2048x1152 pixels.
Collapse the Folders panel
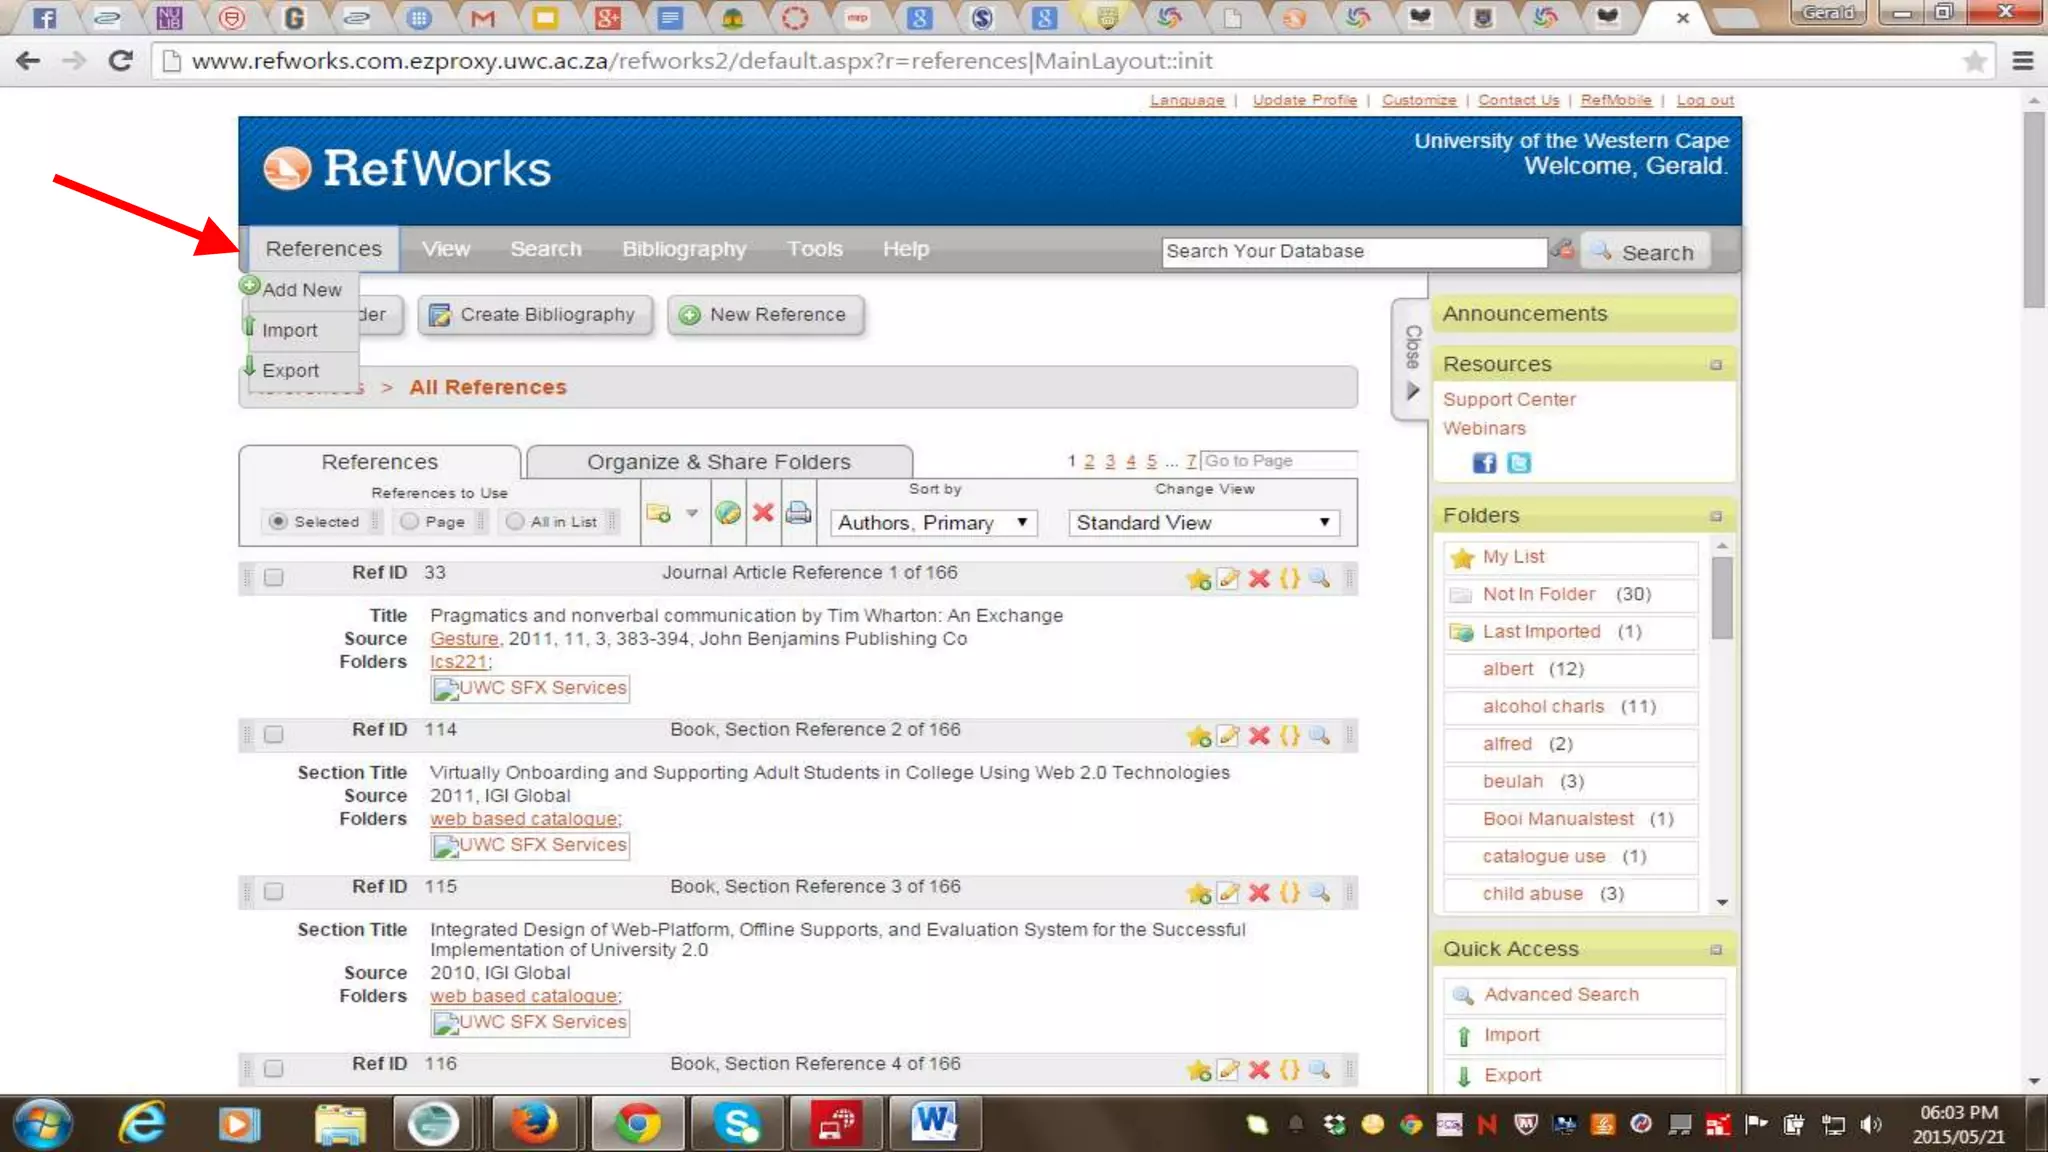(x=1716, y=516)
